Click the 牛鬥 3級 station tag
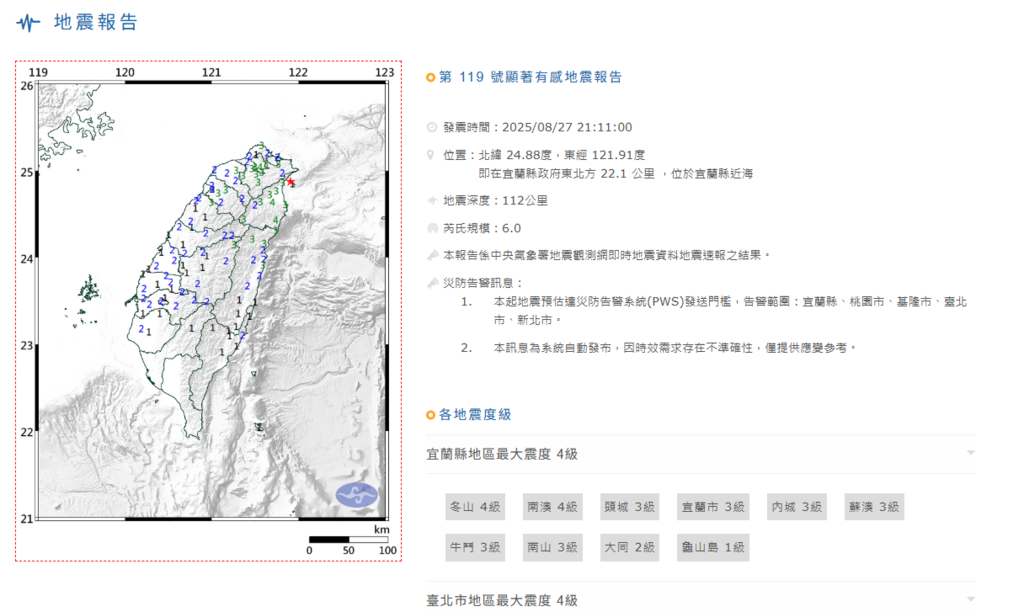The height and width of the screenshot is (612, 1024). (475, 547)
